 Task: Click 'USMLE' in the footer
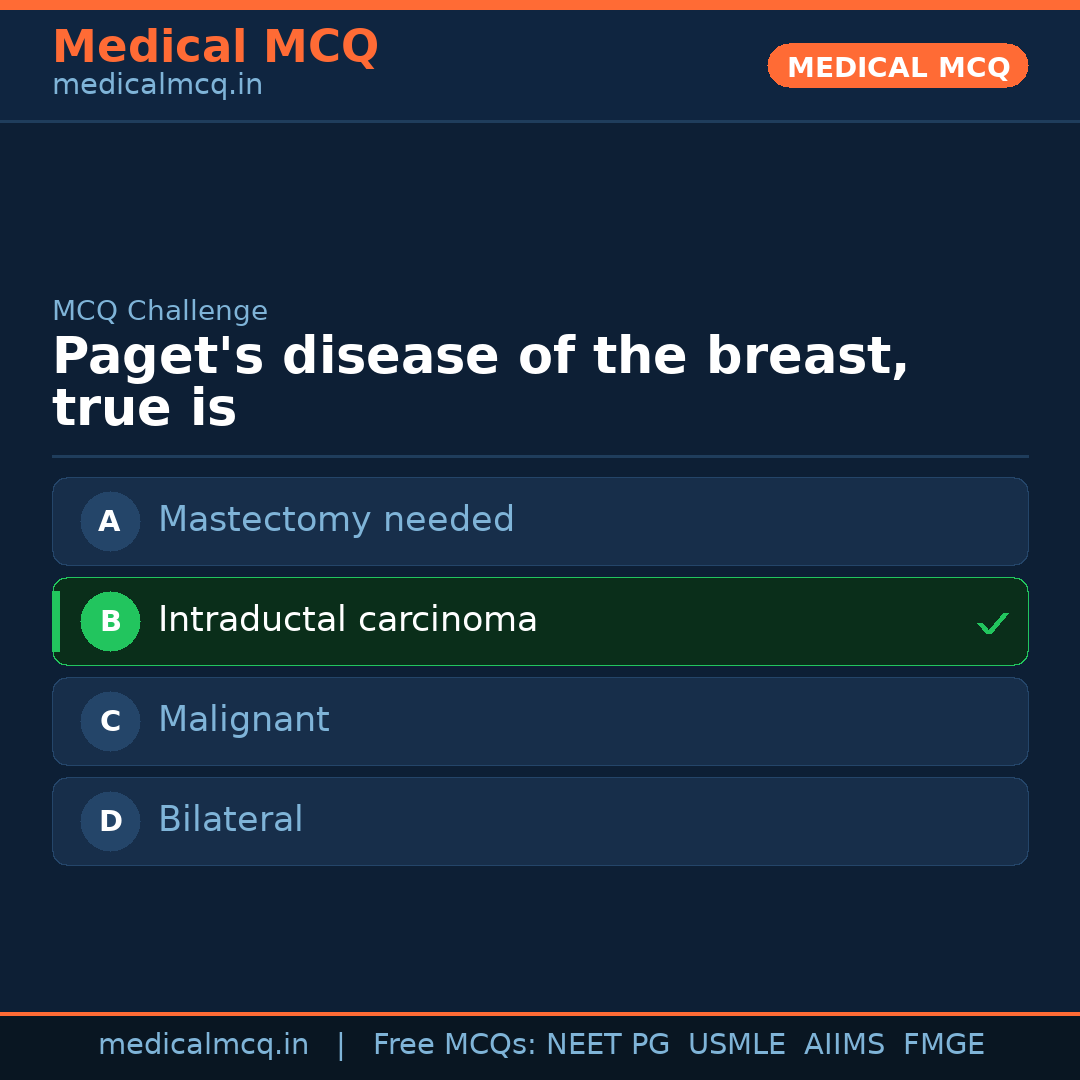pyautogui.click(x=736, y=1045)
